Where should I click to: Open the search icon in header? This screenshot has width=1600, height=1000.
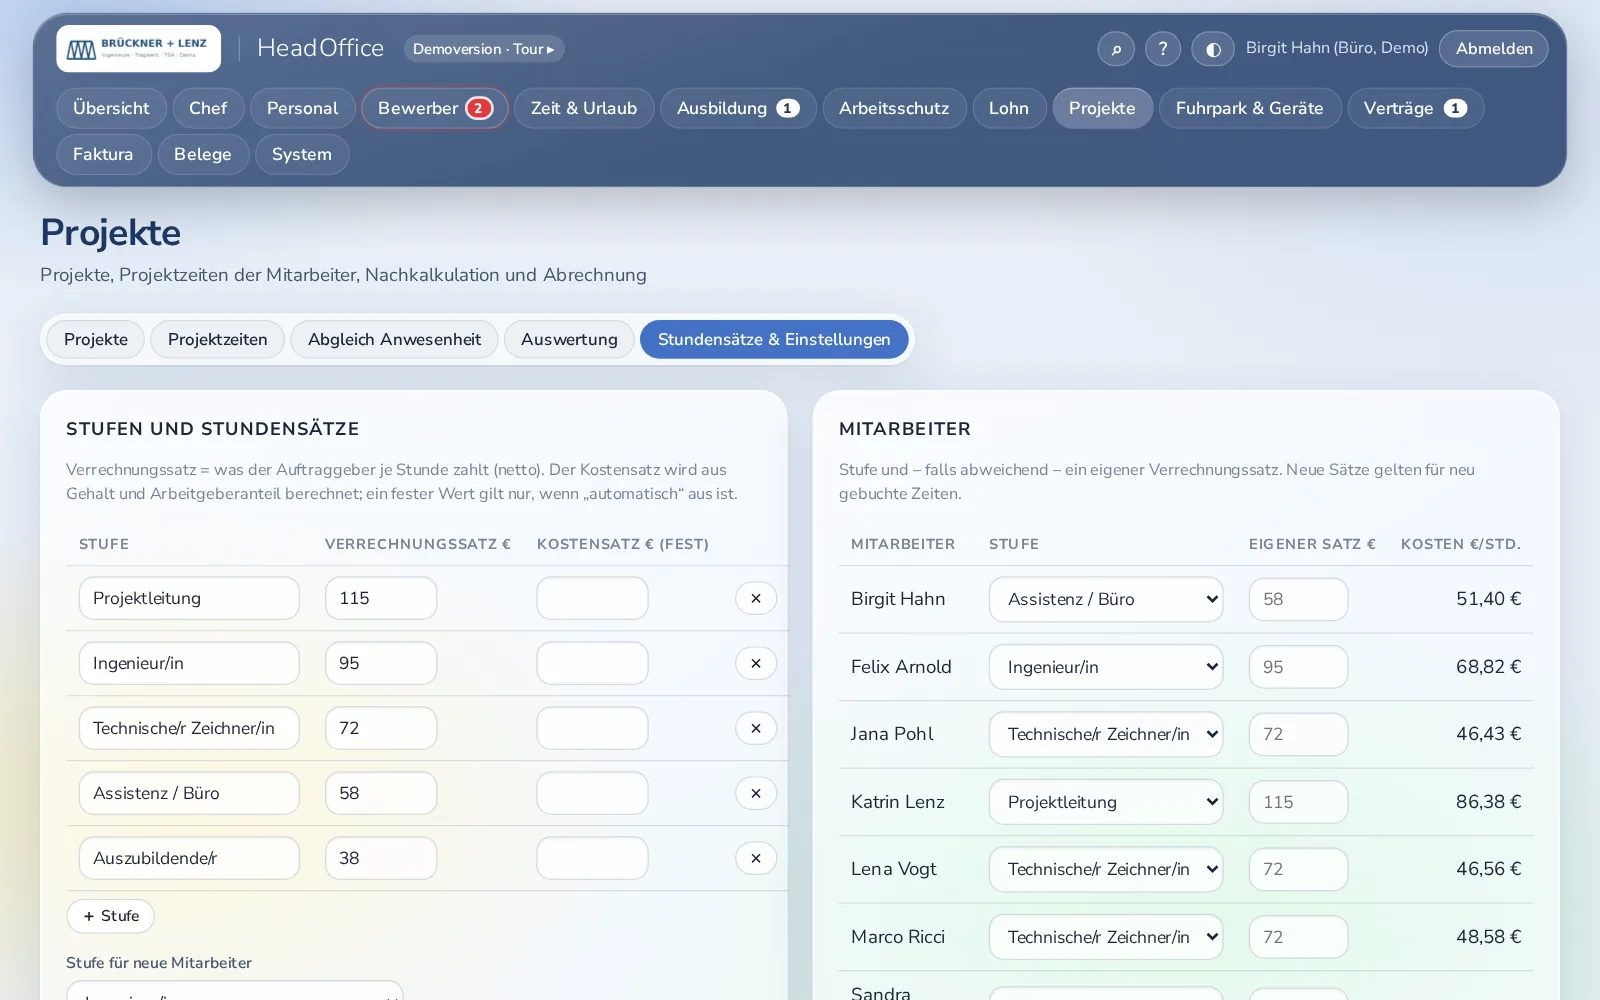tap(1116, 49)
